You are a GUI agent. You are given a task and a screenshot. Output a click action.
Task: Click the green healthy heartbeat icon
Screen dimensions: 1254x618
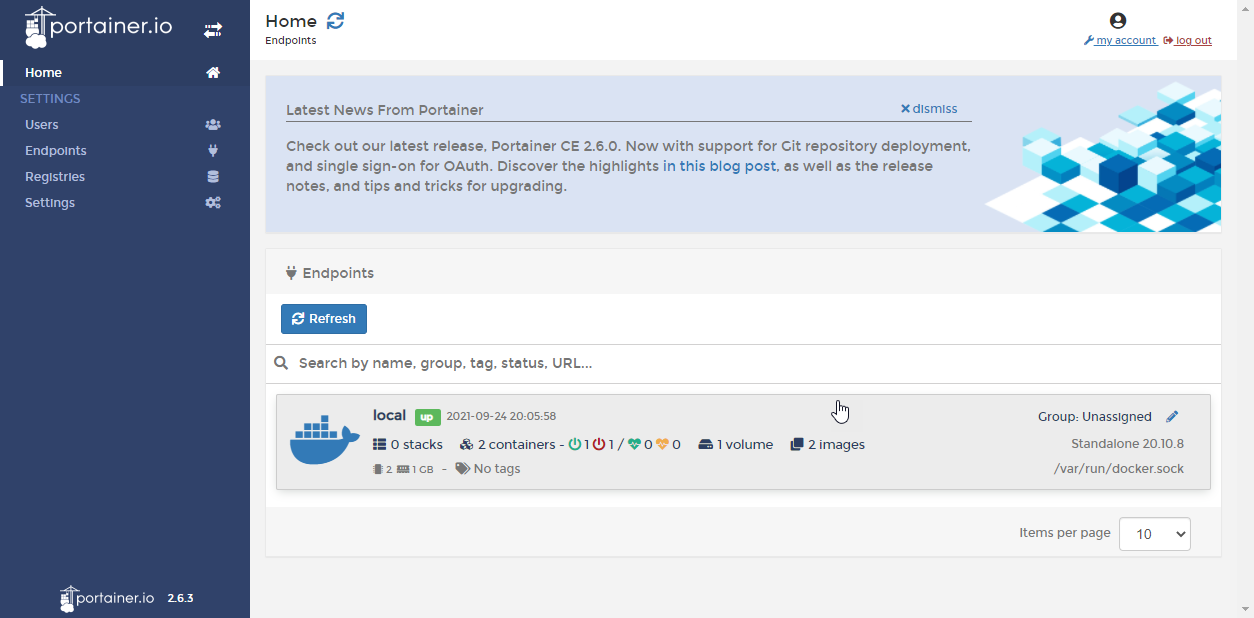click(x=634, y=444)
